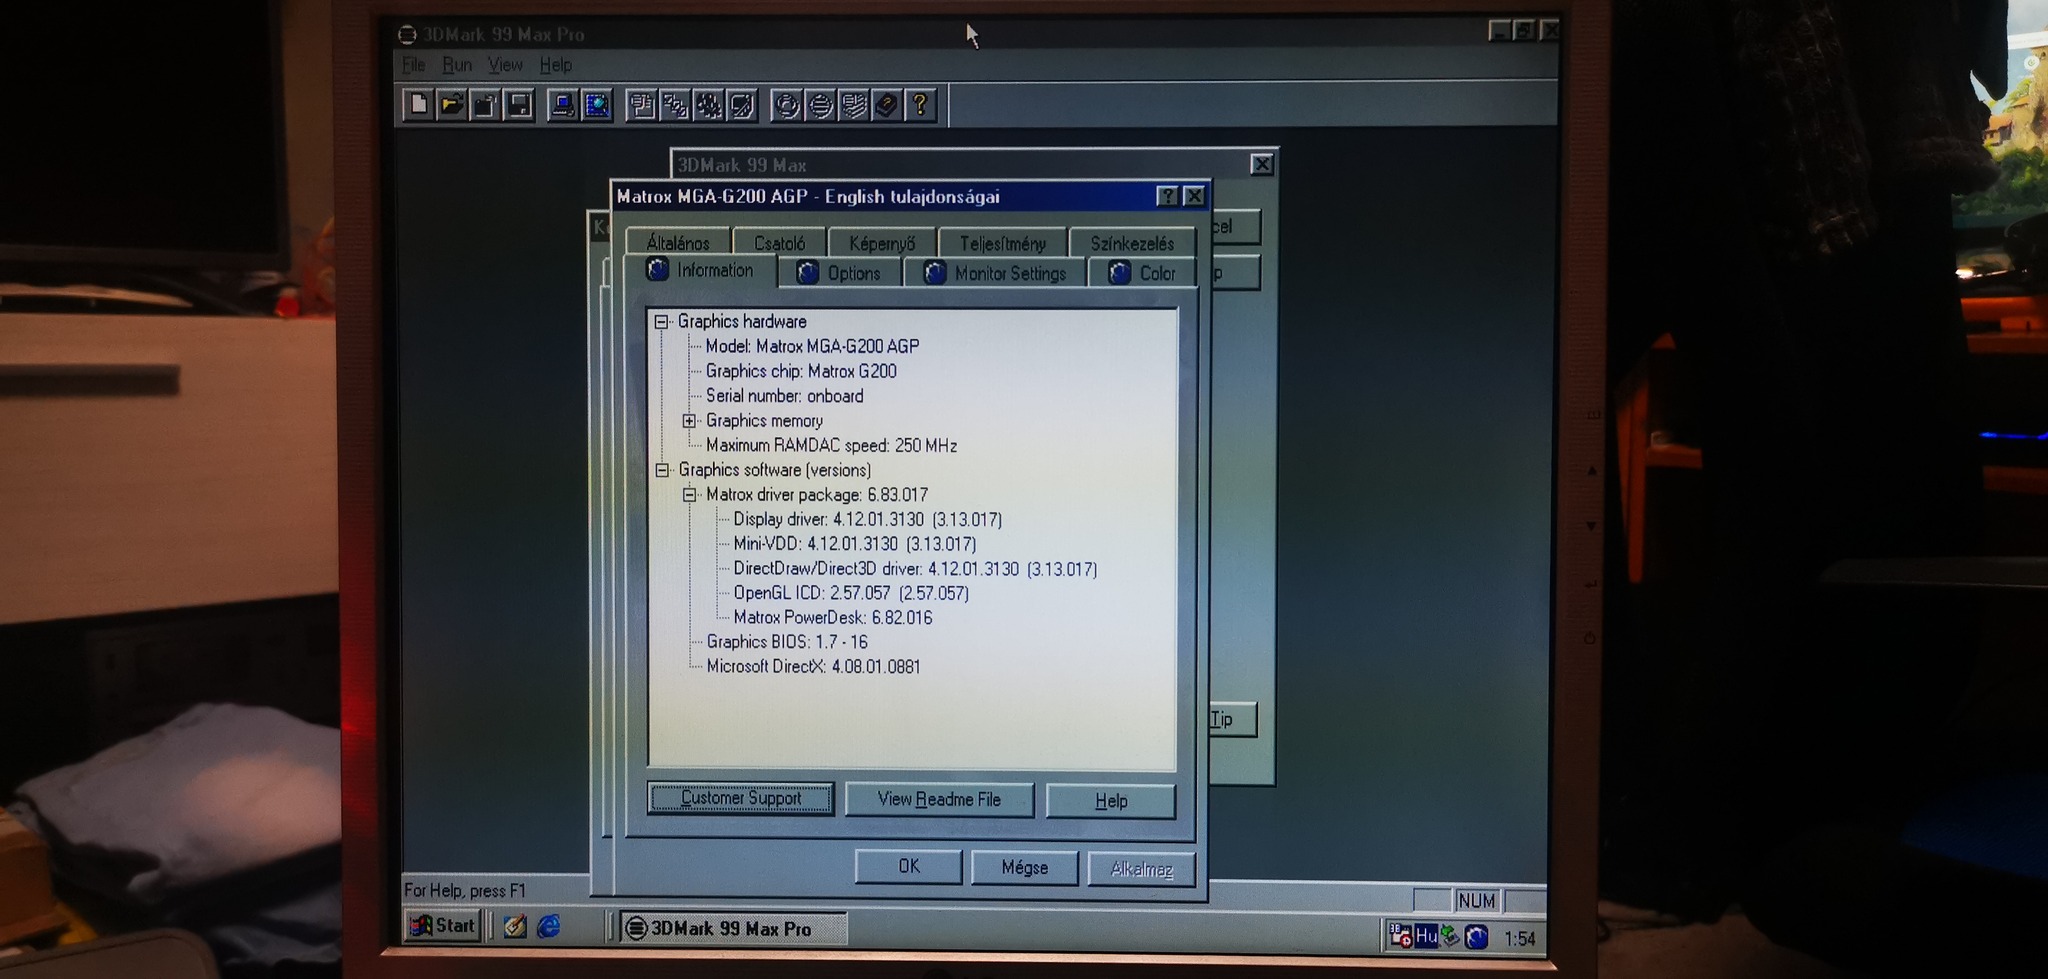This screenshot has width=2048, height=979.
Task: Open the Start menu
Action: click(x=443, y=926)
